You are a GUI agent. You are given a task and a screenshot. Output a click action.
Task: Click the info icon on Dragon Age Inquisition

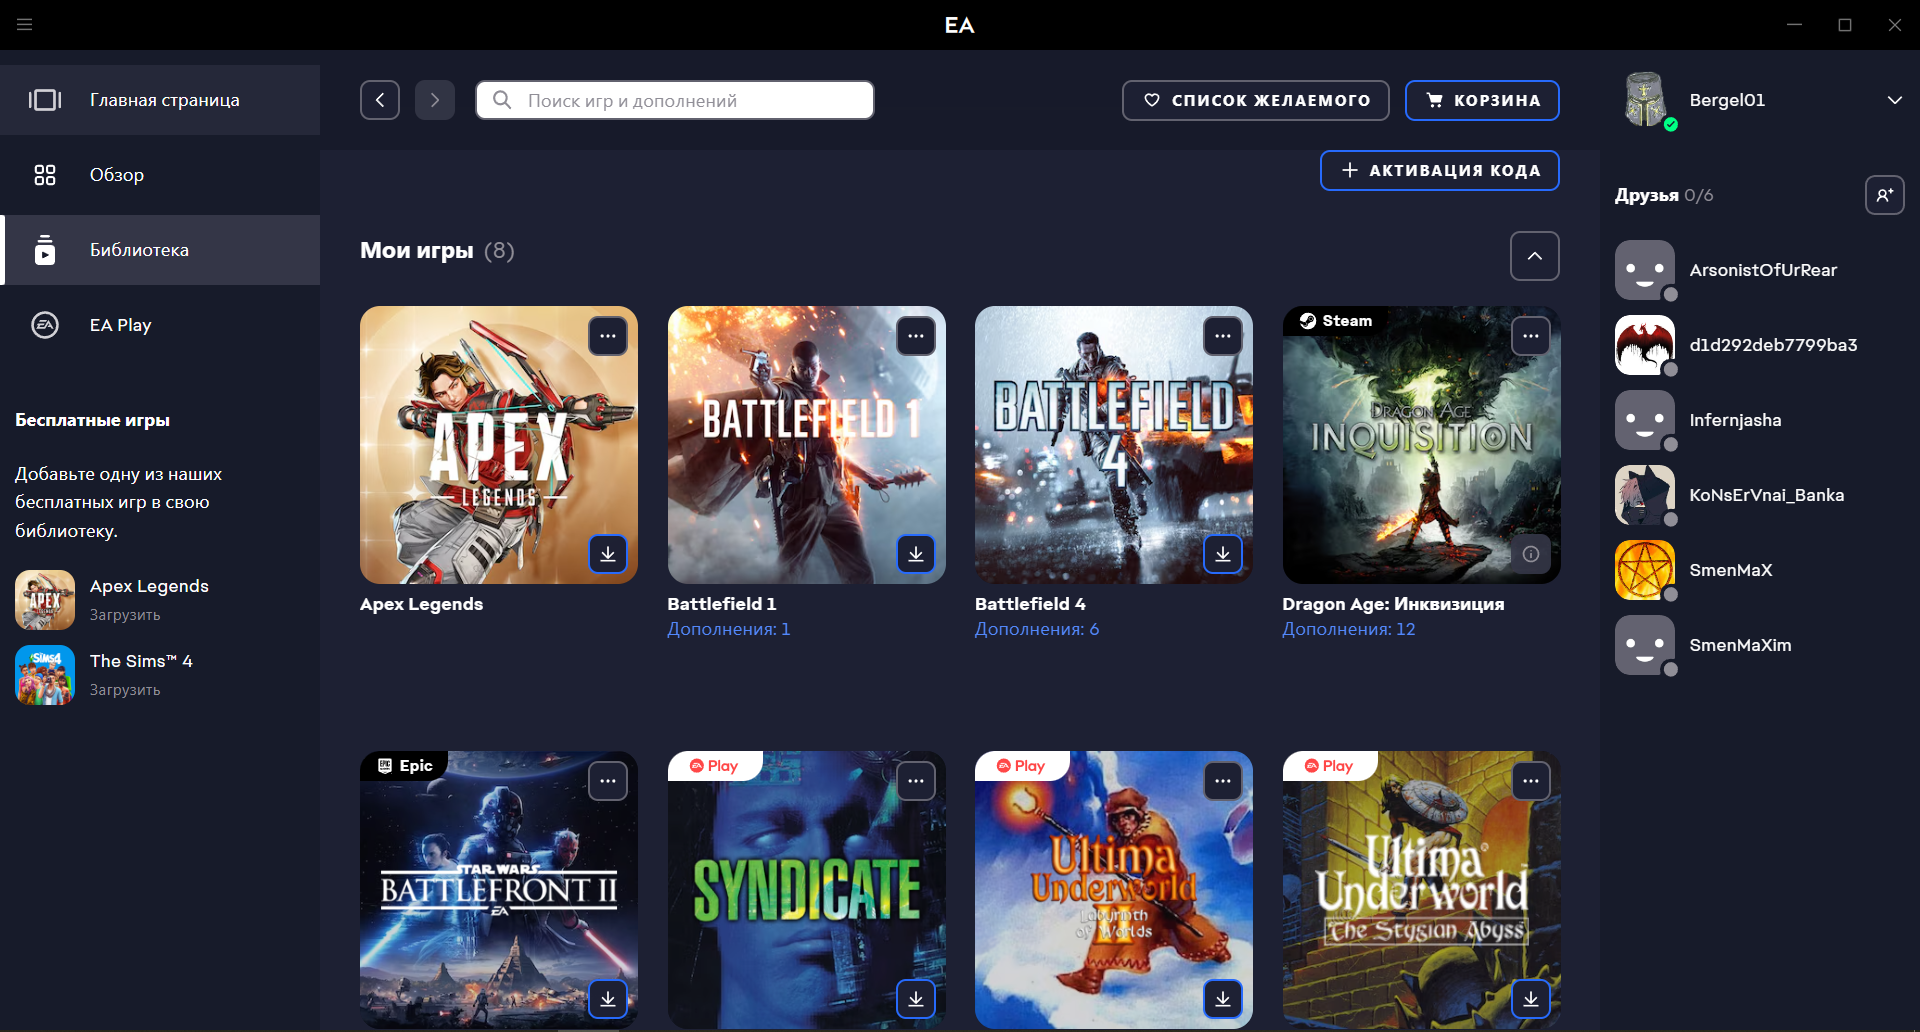click(1531, 554)
